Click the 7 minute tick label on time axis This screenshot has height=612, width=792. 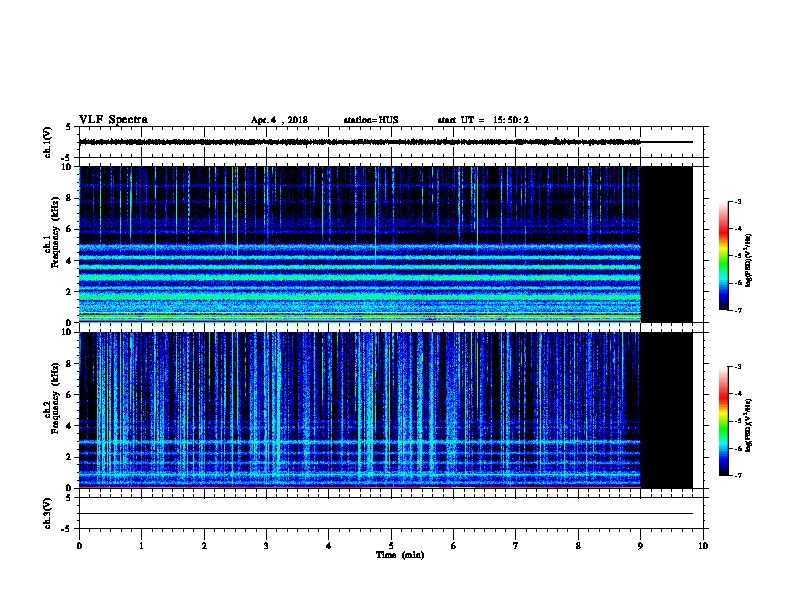click(516, 546)
